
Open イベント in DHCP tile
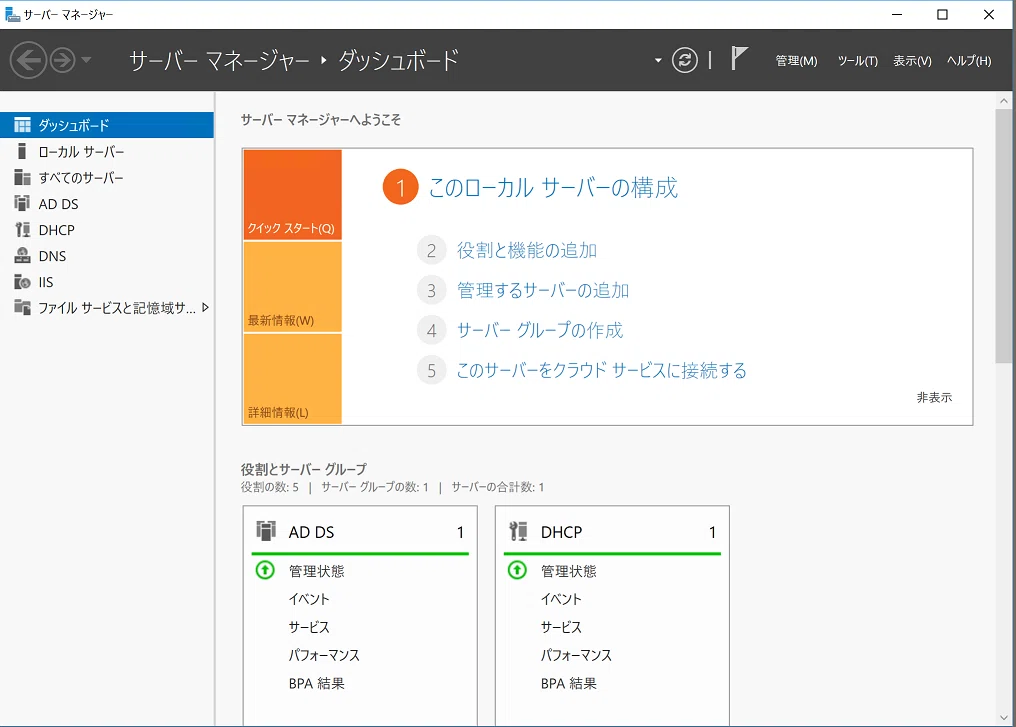coord(561,599)
